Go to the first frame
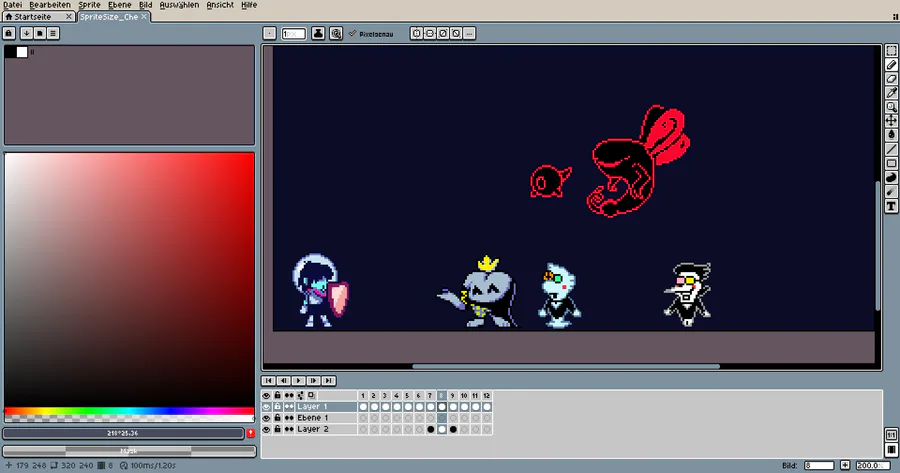Viewport: 900px width, 473px height. coord(268,381)
